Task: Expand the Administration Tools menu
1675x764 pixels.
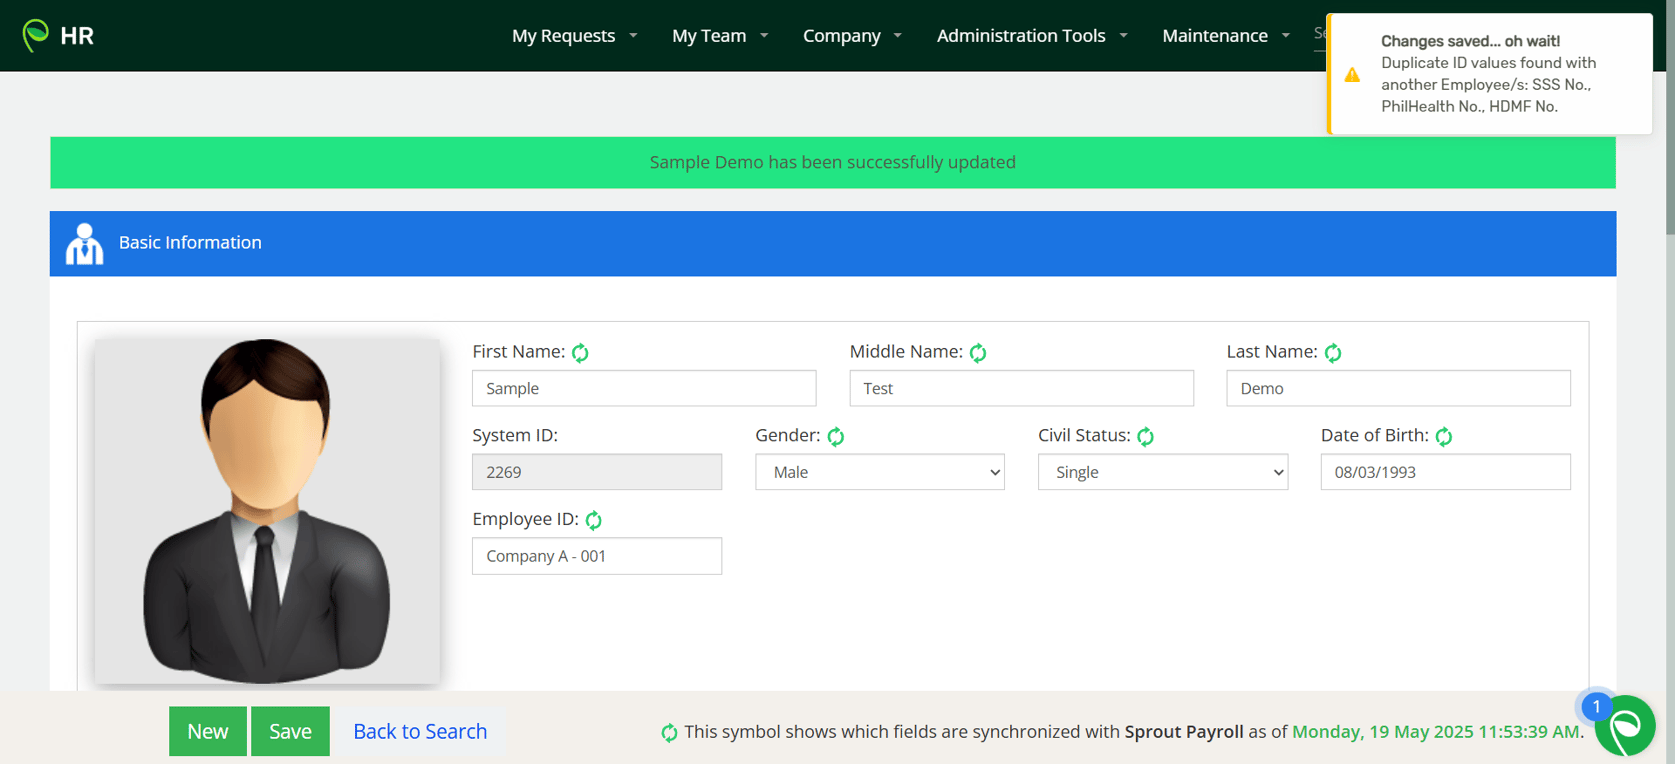Action: [x=1032, y=36]
